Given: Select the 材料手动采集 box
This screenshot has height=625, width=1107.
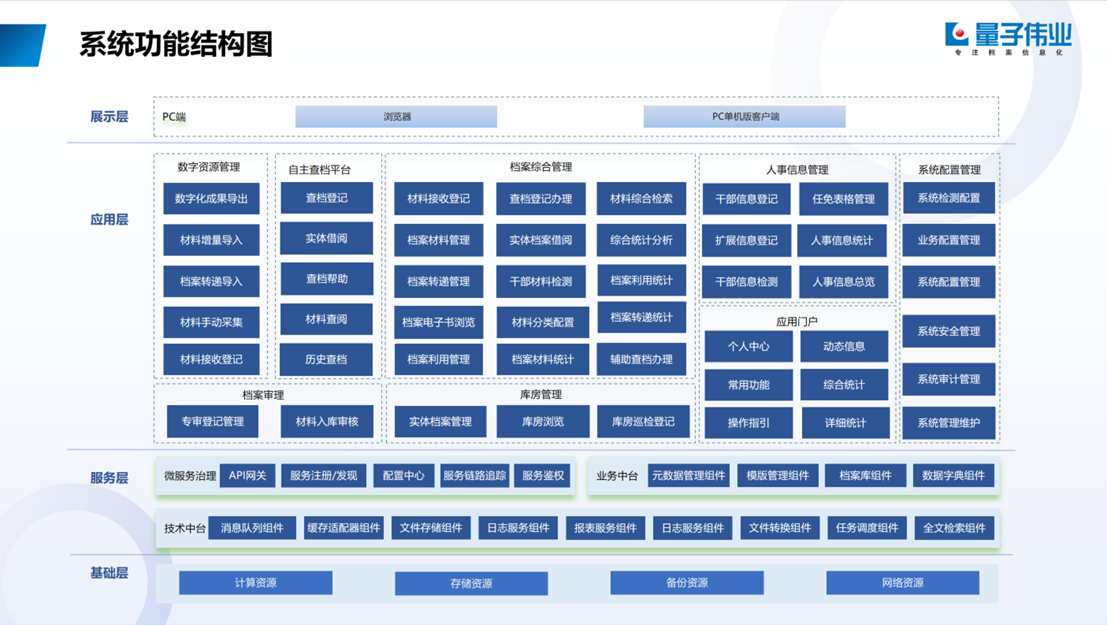Looking at the screenshot, I should tap(211, 322).
